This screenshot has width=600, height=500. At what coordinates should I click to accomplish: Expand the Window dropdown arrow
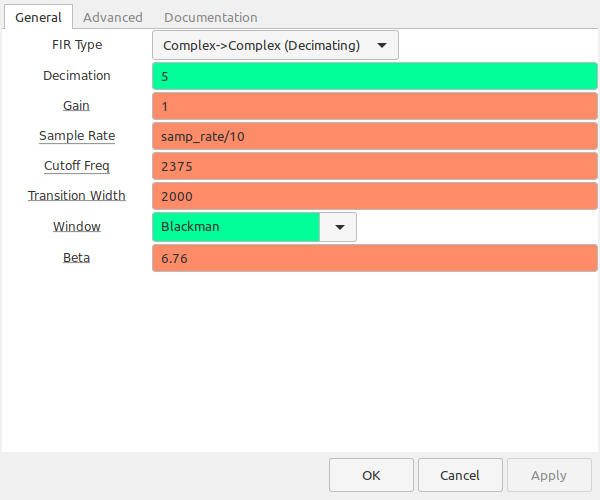click(x=339, y=227)
